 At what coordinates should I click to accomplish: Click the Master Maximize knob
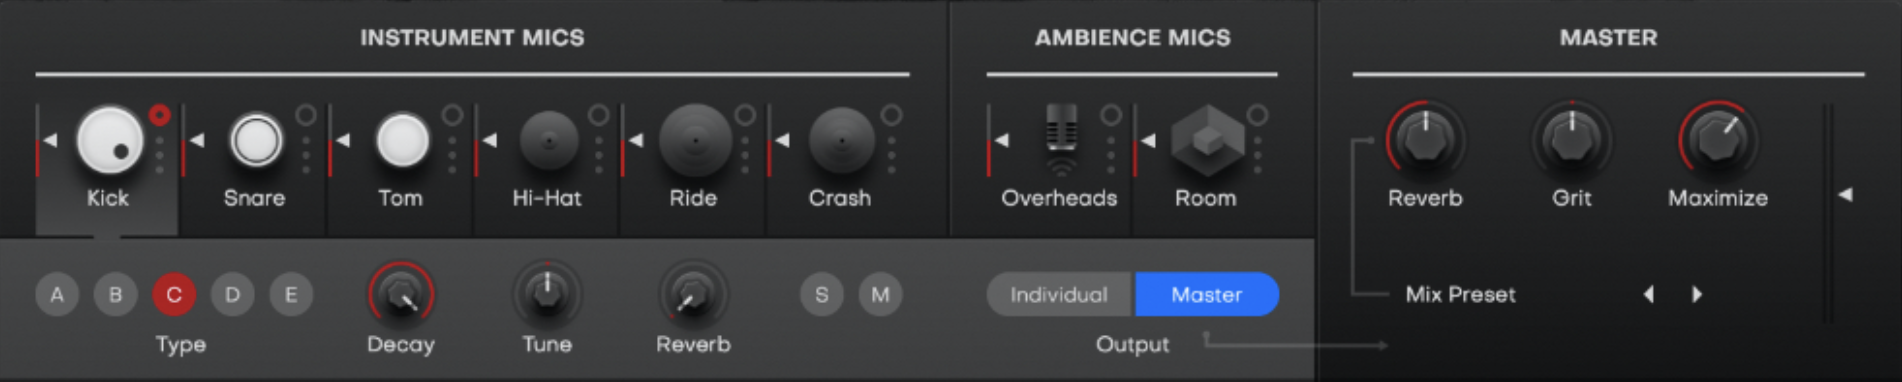coord(1717,139)
